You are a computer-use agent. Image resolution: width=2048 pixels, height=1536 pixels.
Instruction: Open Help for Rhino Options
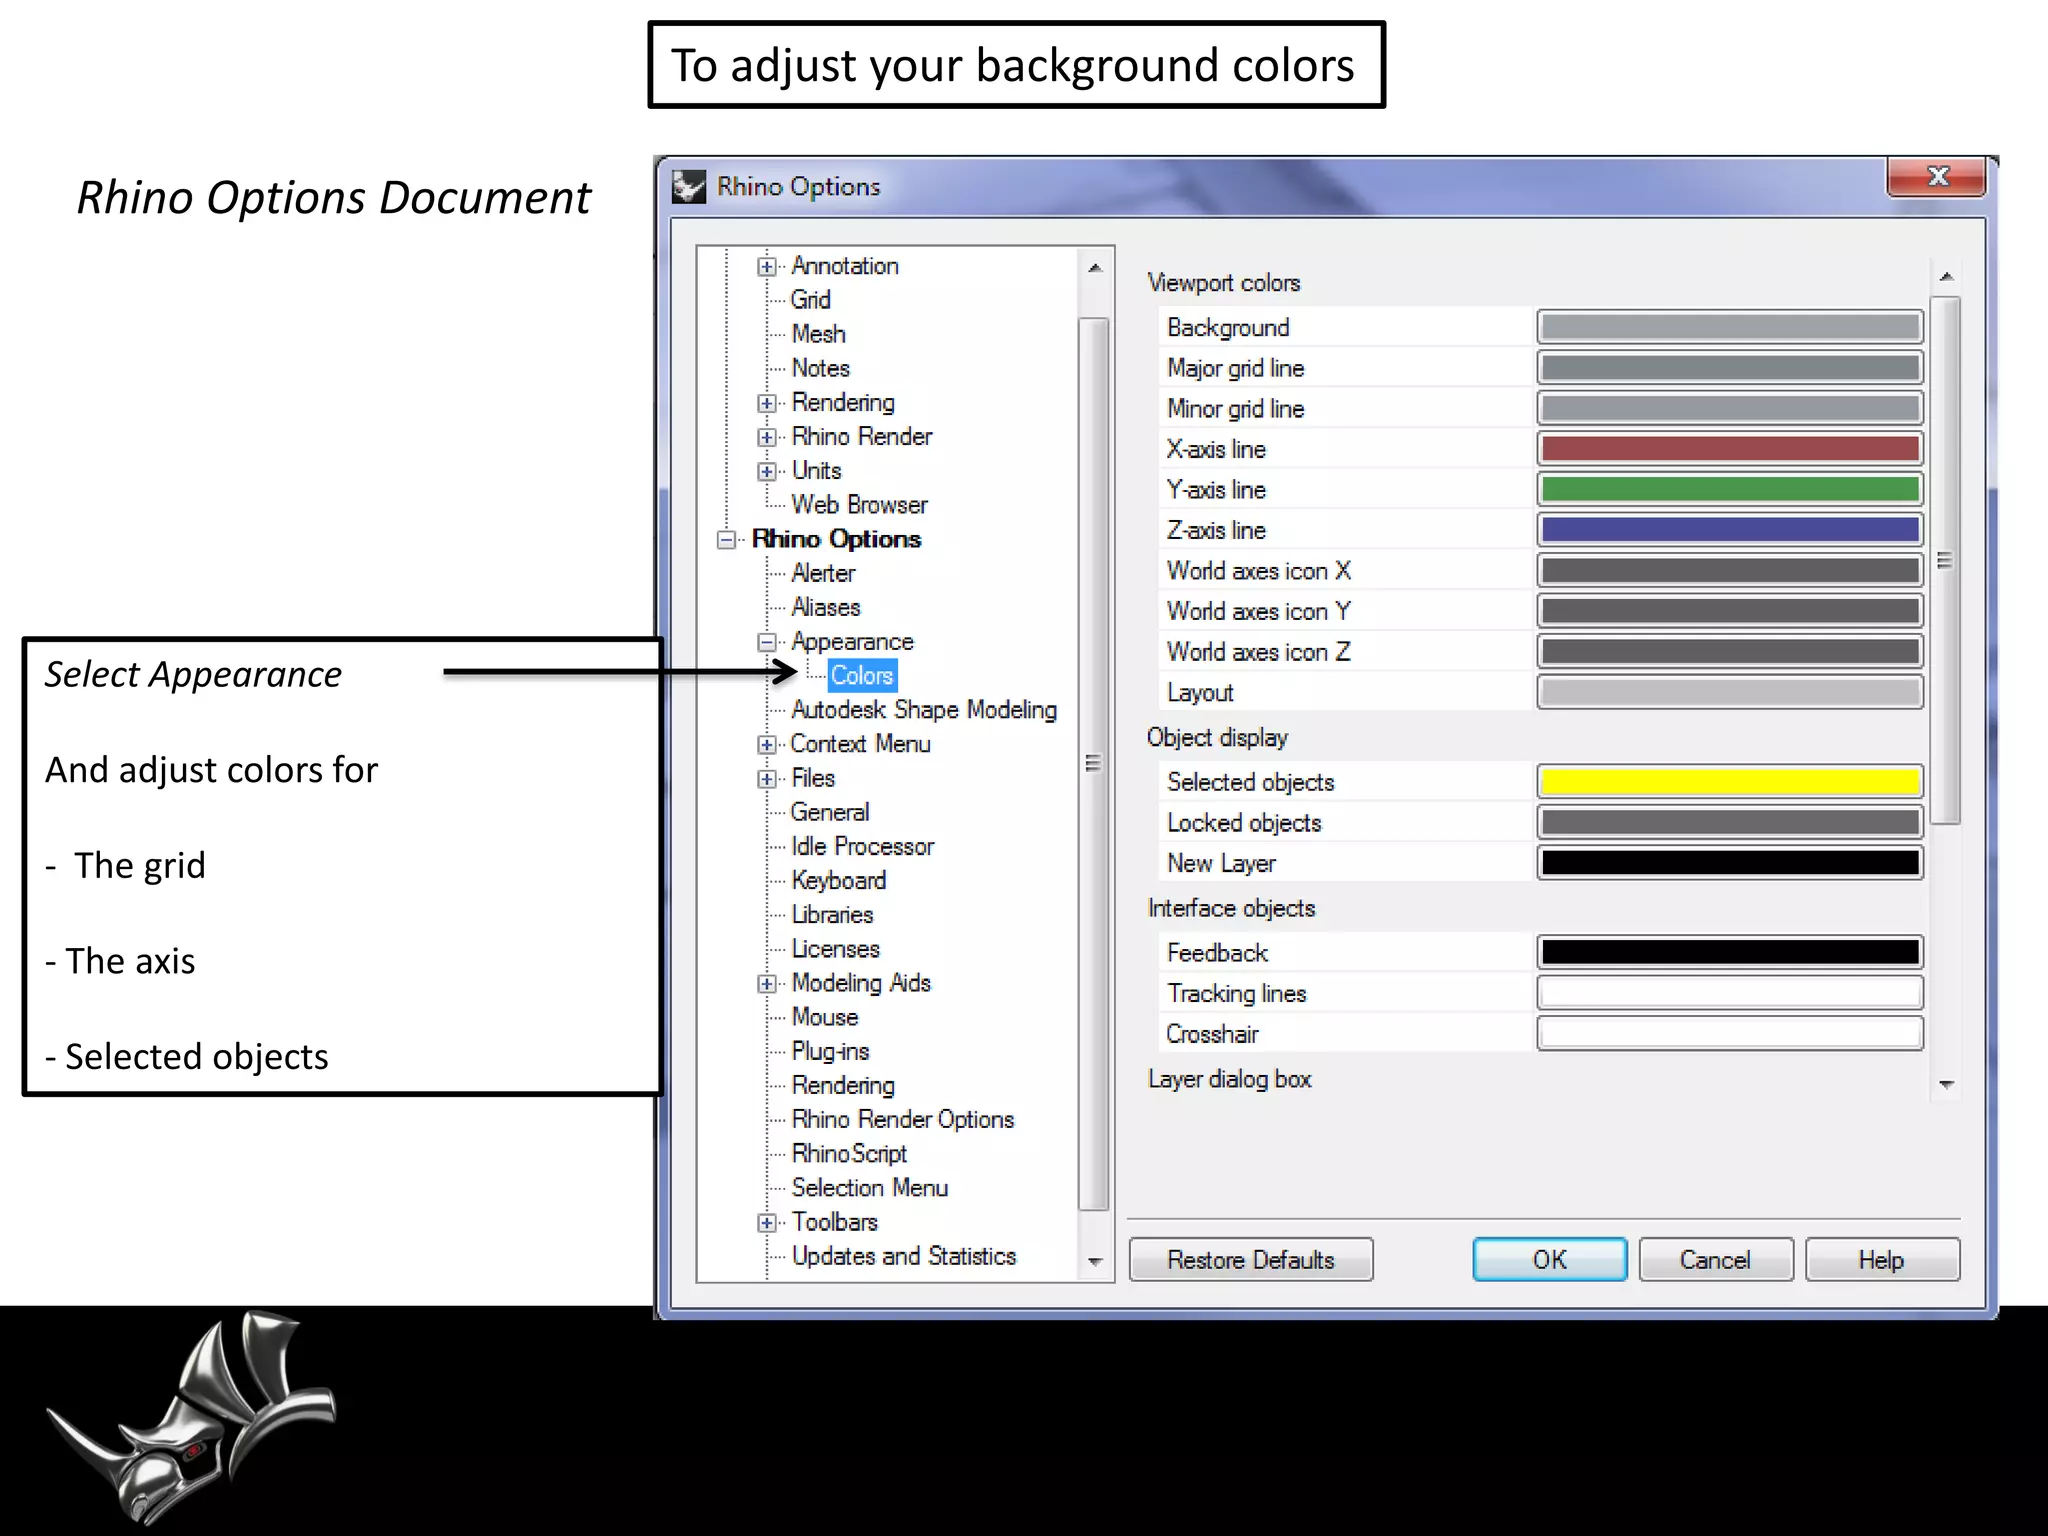(x=1882, y=1260)
